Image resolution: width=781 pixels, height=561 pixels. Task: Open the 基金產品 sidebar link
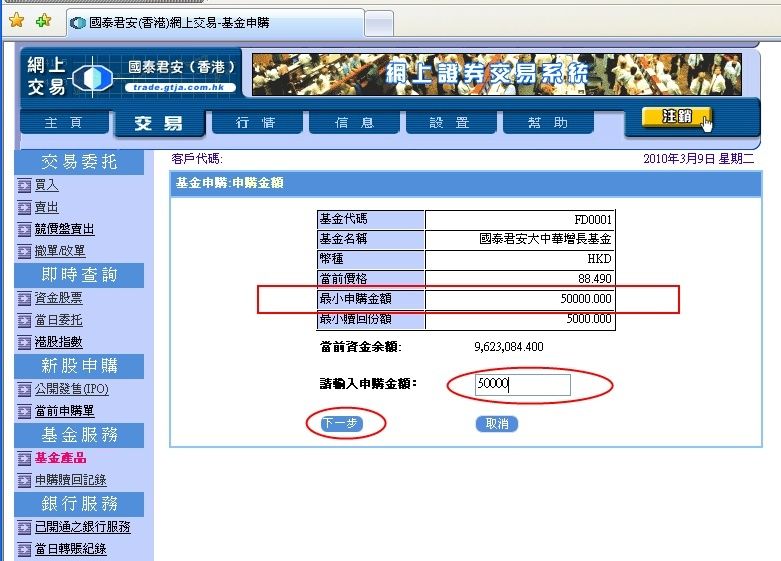click(60, 458)
